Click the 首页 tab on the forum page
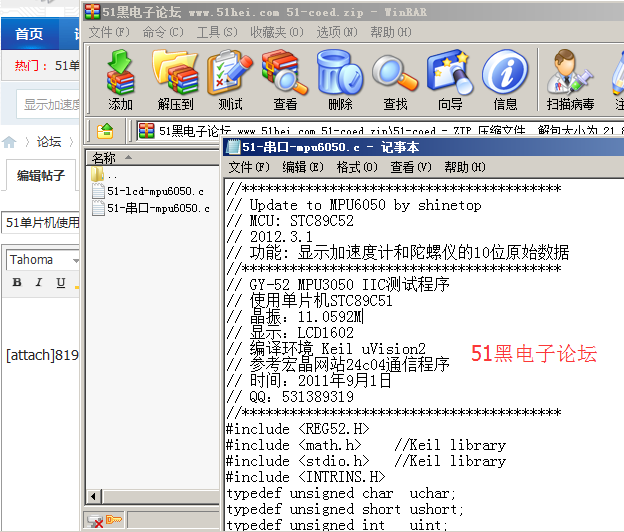This screenshot has height=532, width=624. [29, 34]
